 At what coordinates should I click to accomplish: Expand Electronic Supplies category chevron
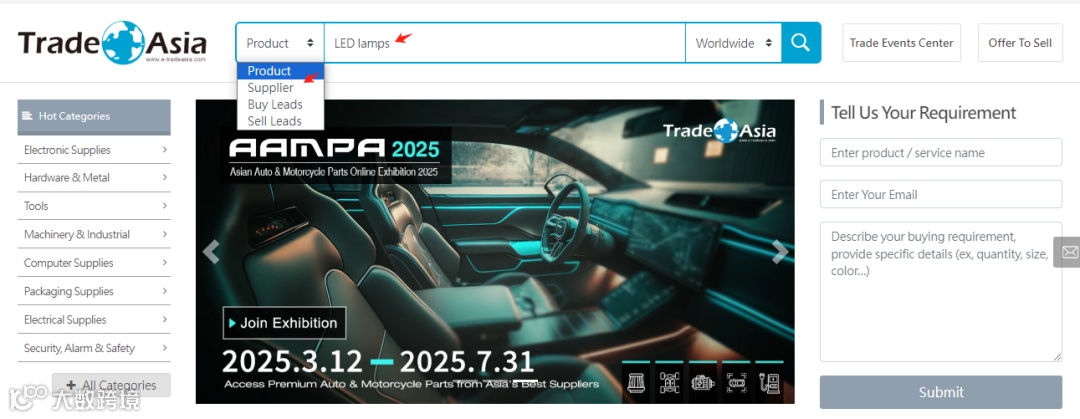click(165, 149)
